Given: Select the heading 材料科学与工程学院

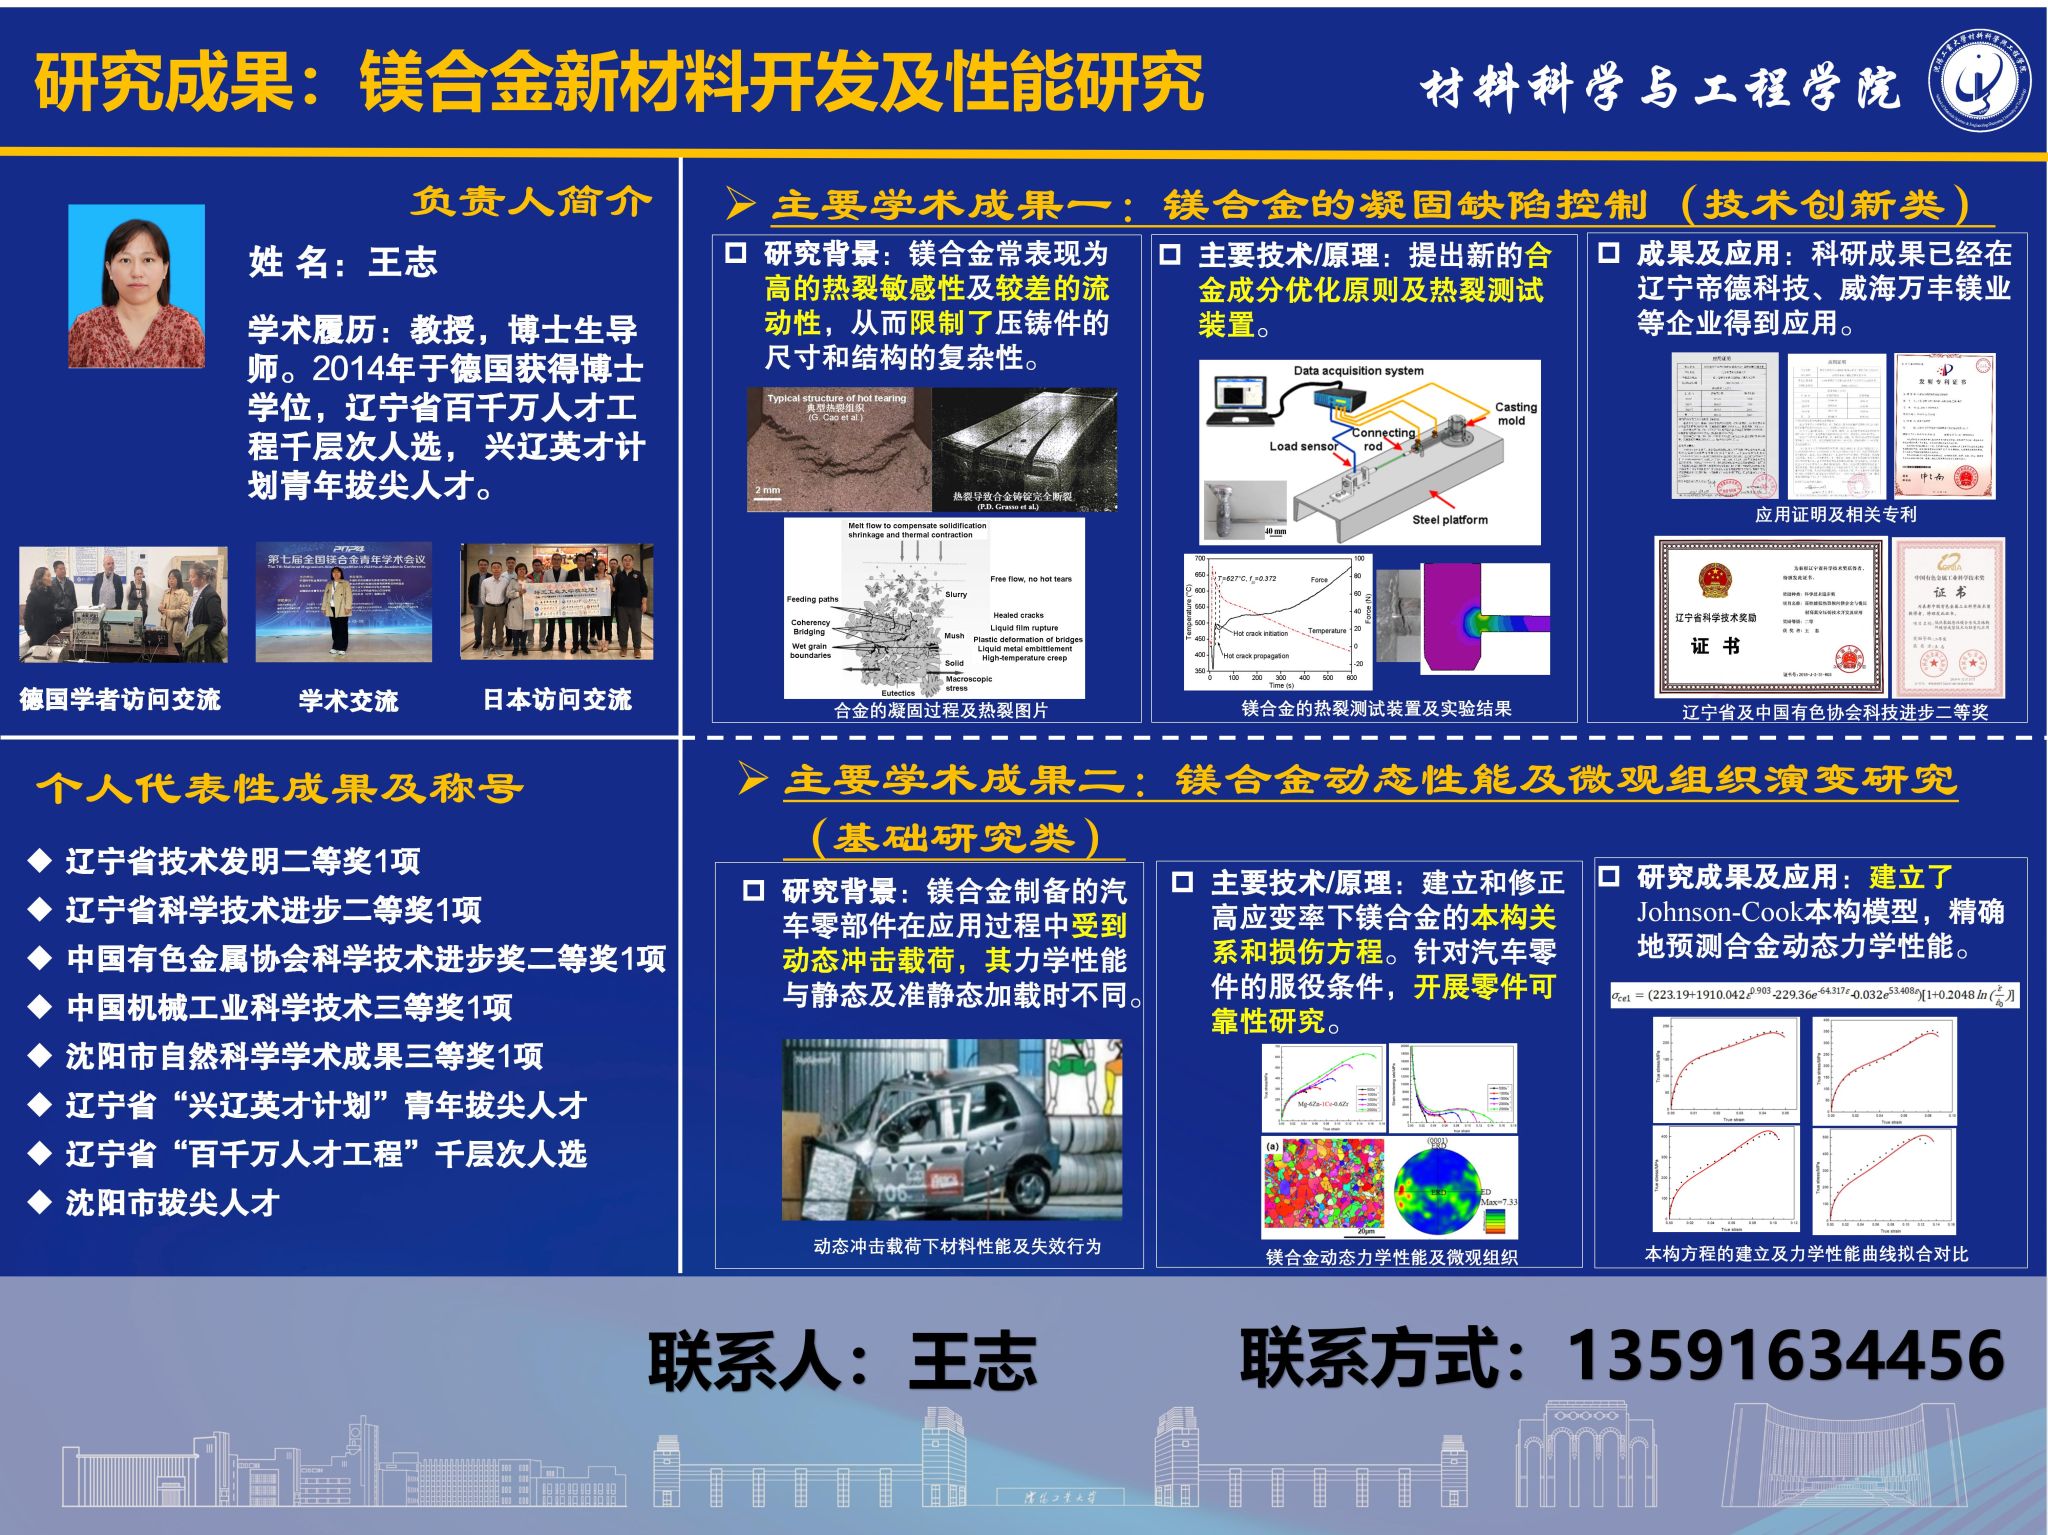Looking at the screenshot, I should click(1660, 89).
